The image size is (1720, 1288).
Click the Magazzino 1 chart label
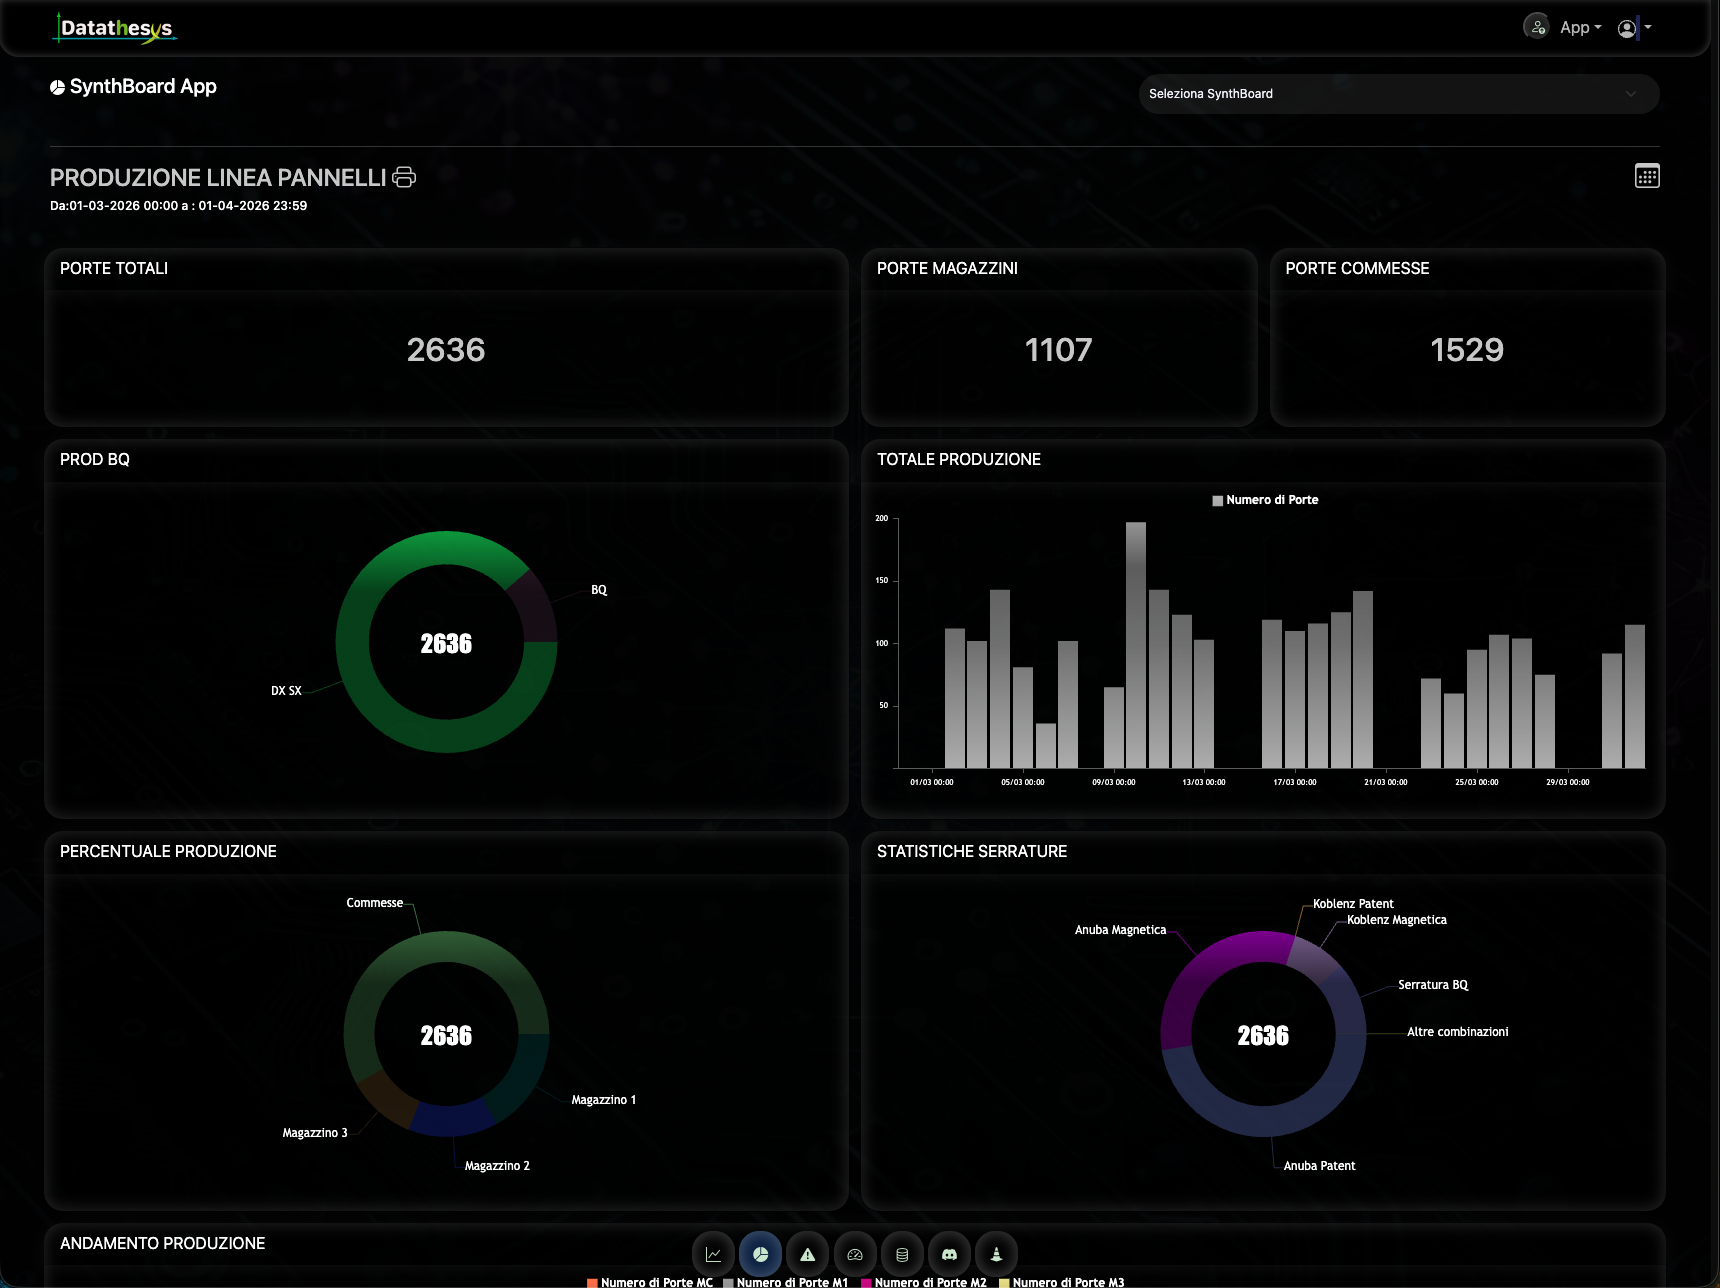click(x=604, y=1100)
